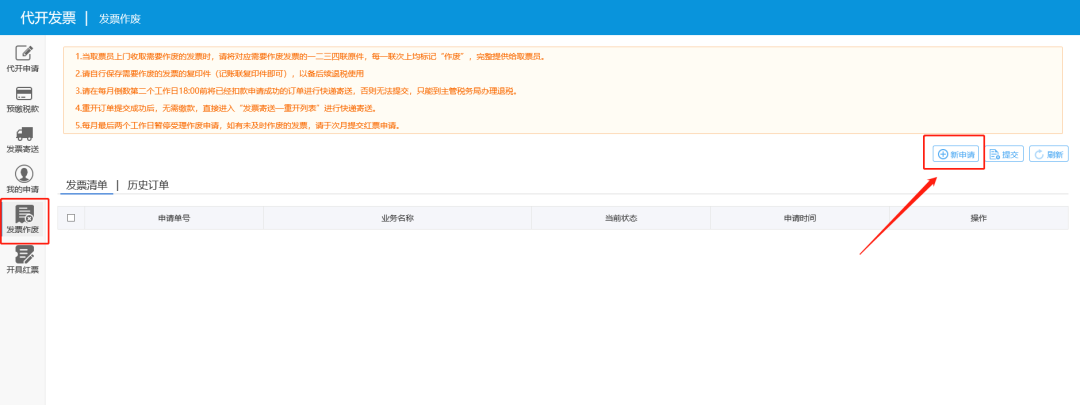Refresh the list with 刷新 button
This screenshot has height=405, width=1080.
coord(1048,154)
